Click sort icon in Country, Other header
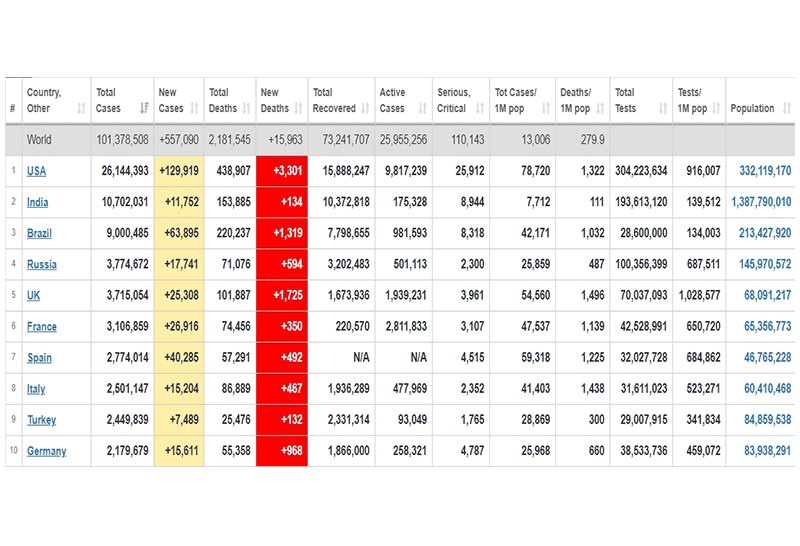This screenshot has height=546, width=800. pyautogui.click(x=81, y=108)
